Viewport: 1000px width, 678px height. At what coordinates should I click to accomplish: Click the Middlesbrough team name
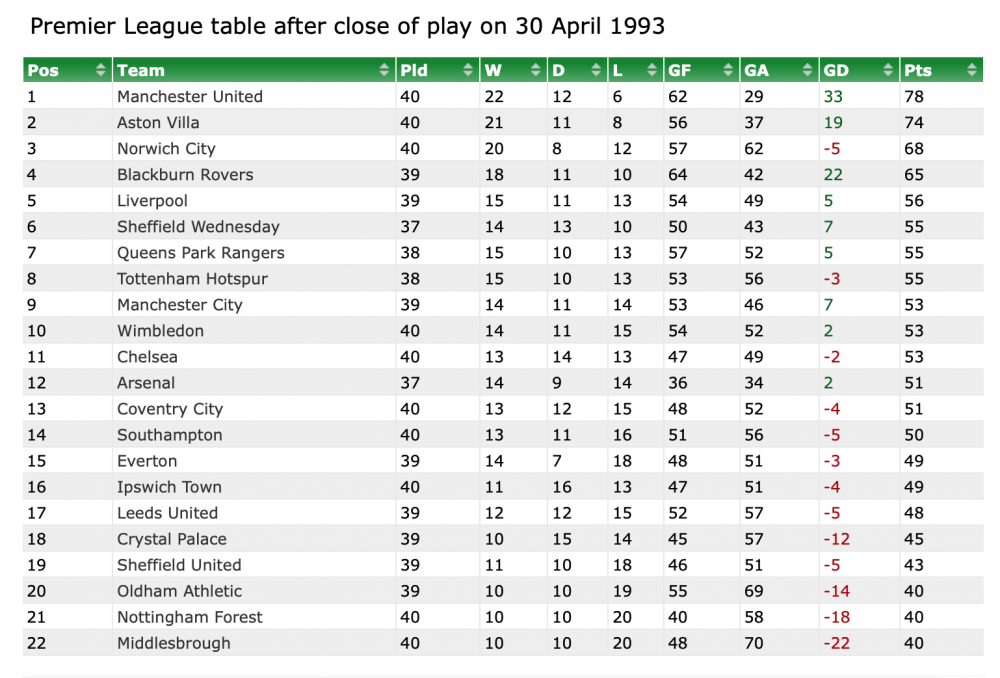(173, 643)
